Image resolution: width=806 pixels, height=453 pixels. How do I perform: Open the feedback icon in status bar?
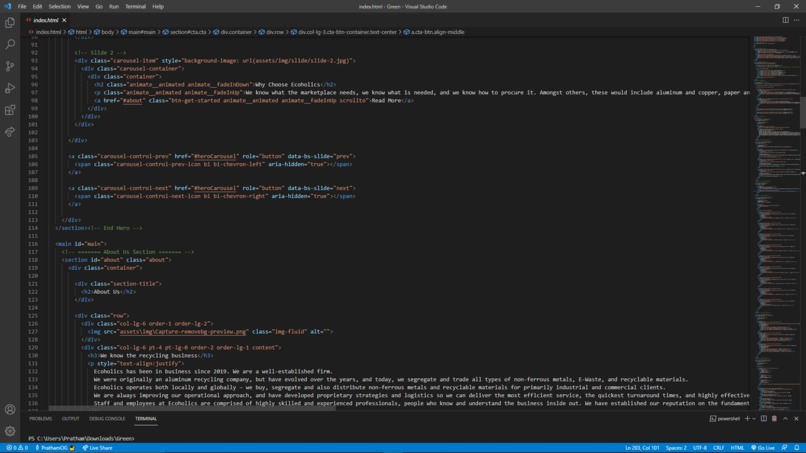click(784, 448)
